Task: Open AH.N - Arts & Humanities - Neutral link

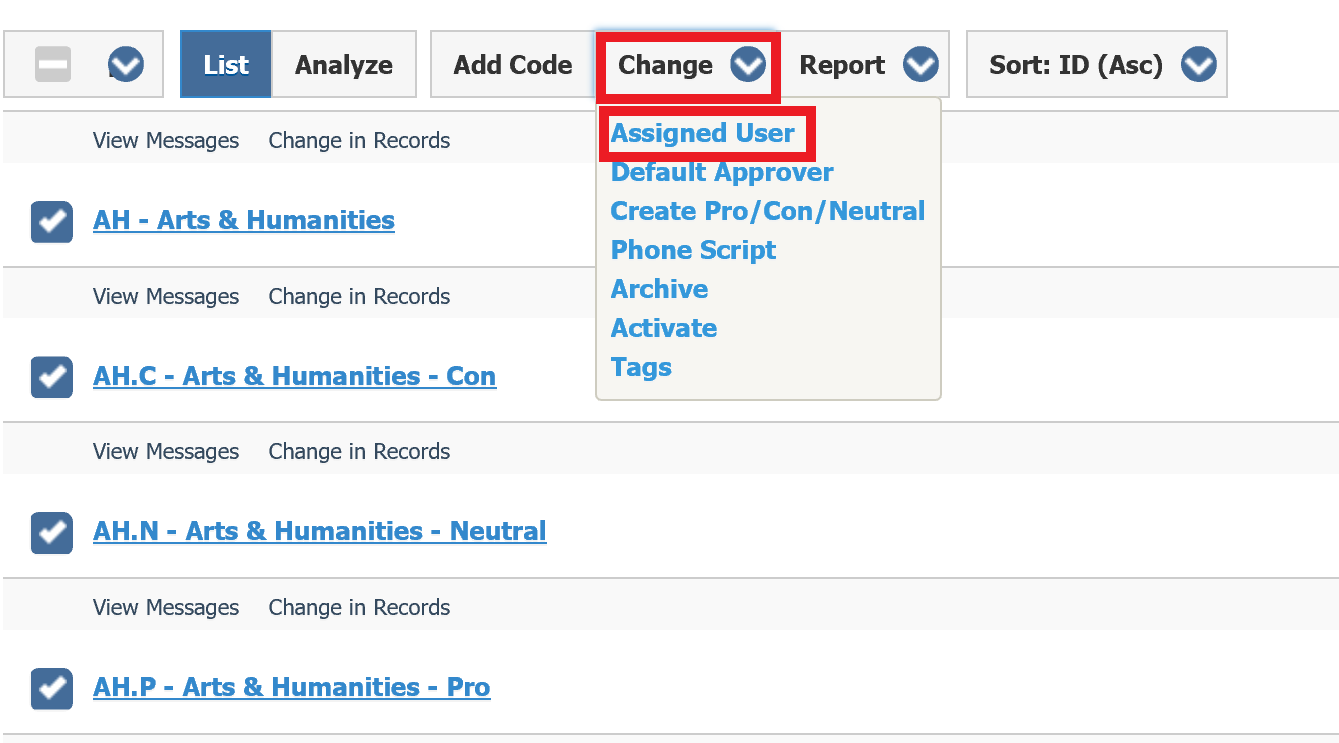Action: point(320,531)
